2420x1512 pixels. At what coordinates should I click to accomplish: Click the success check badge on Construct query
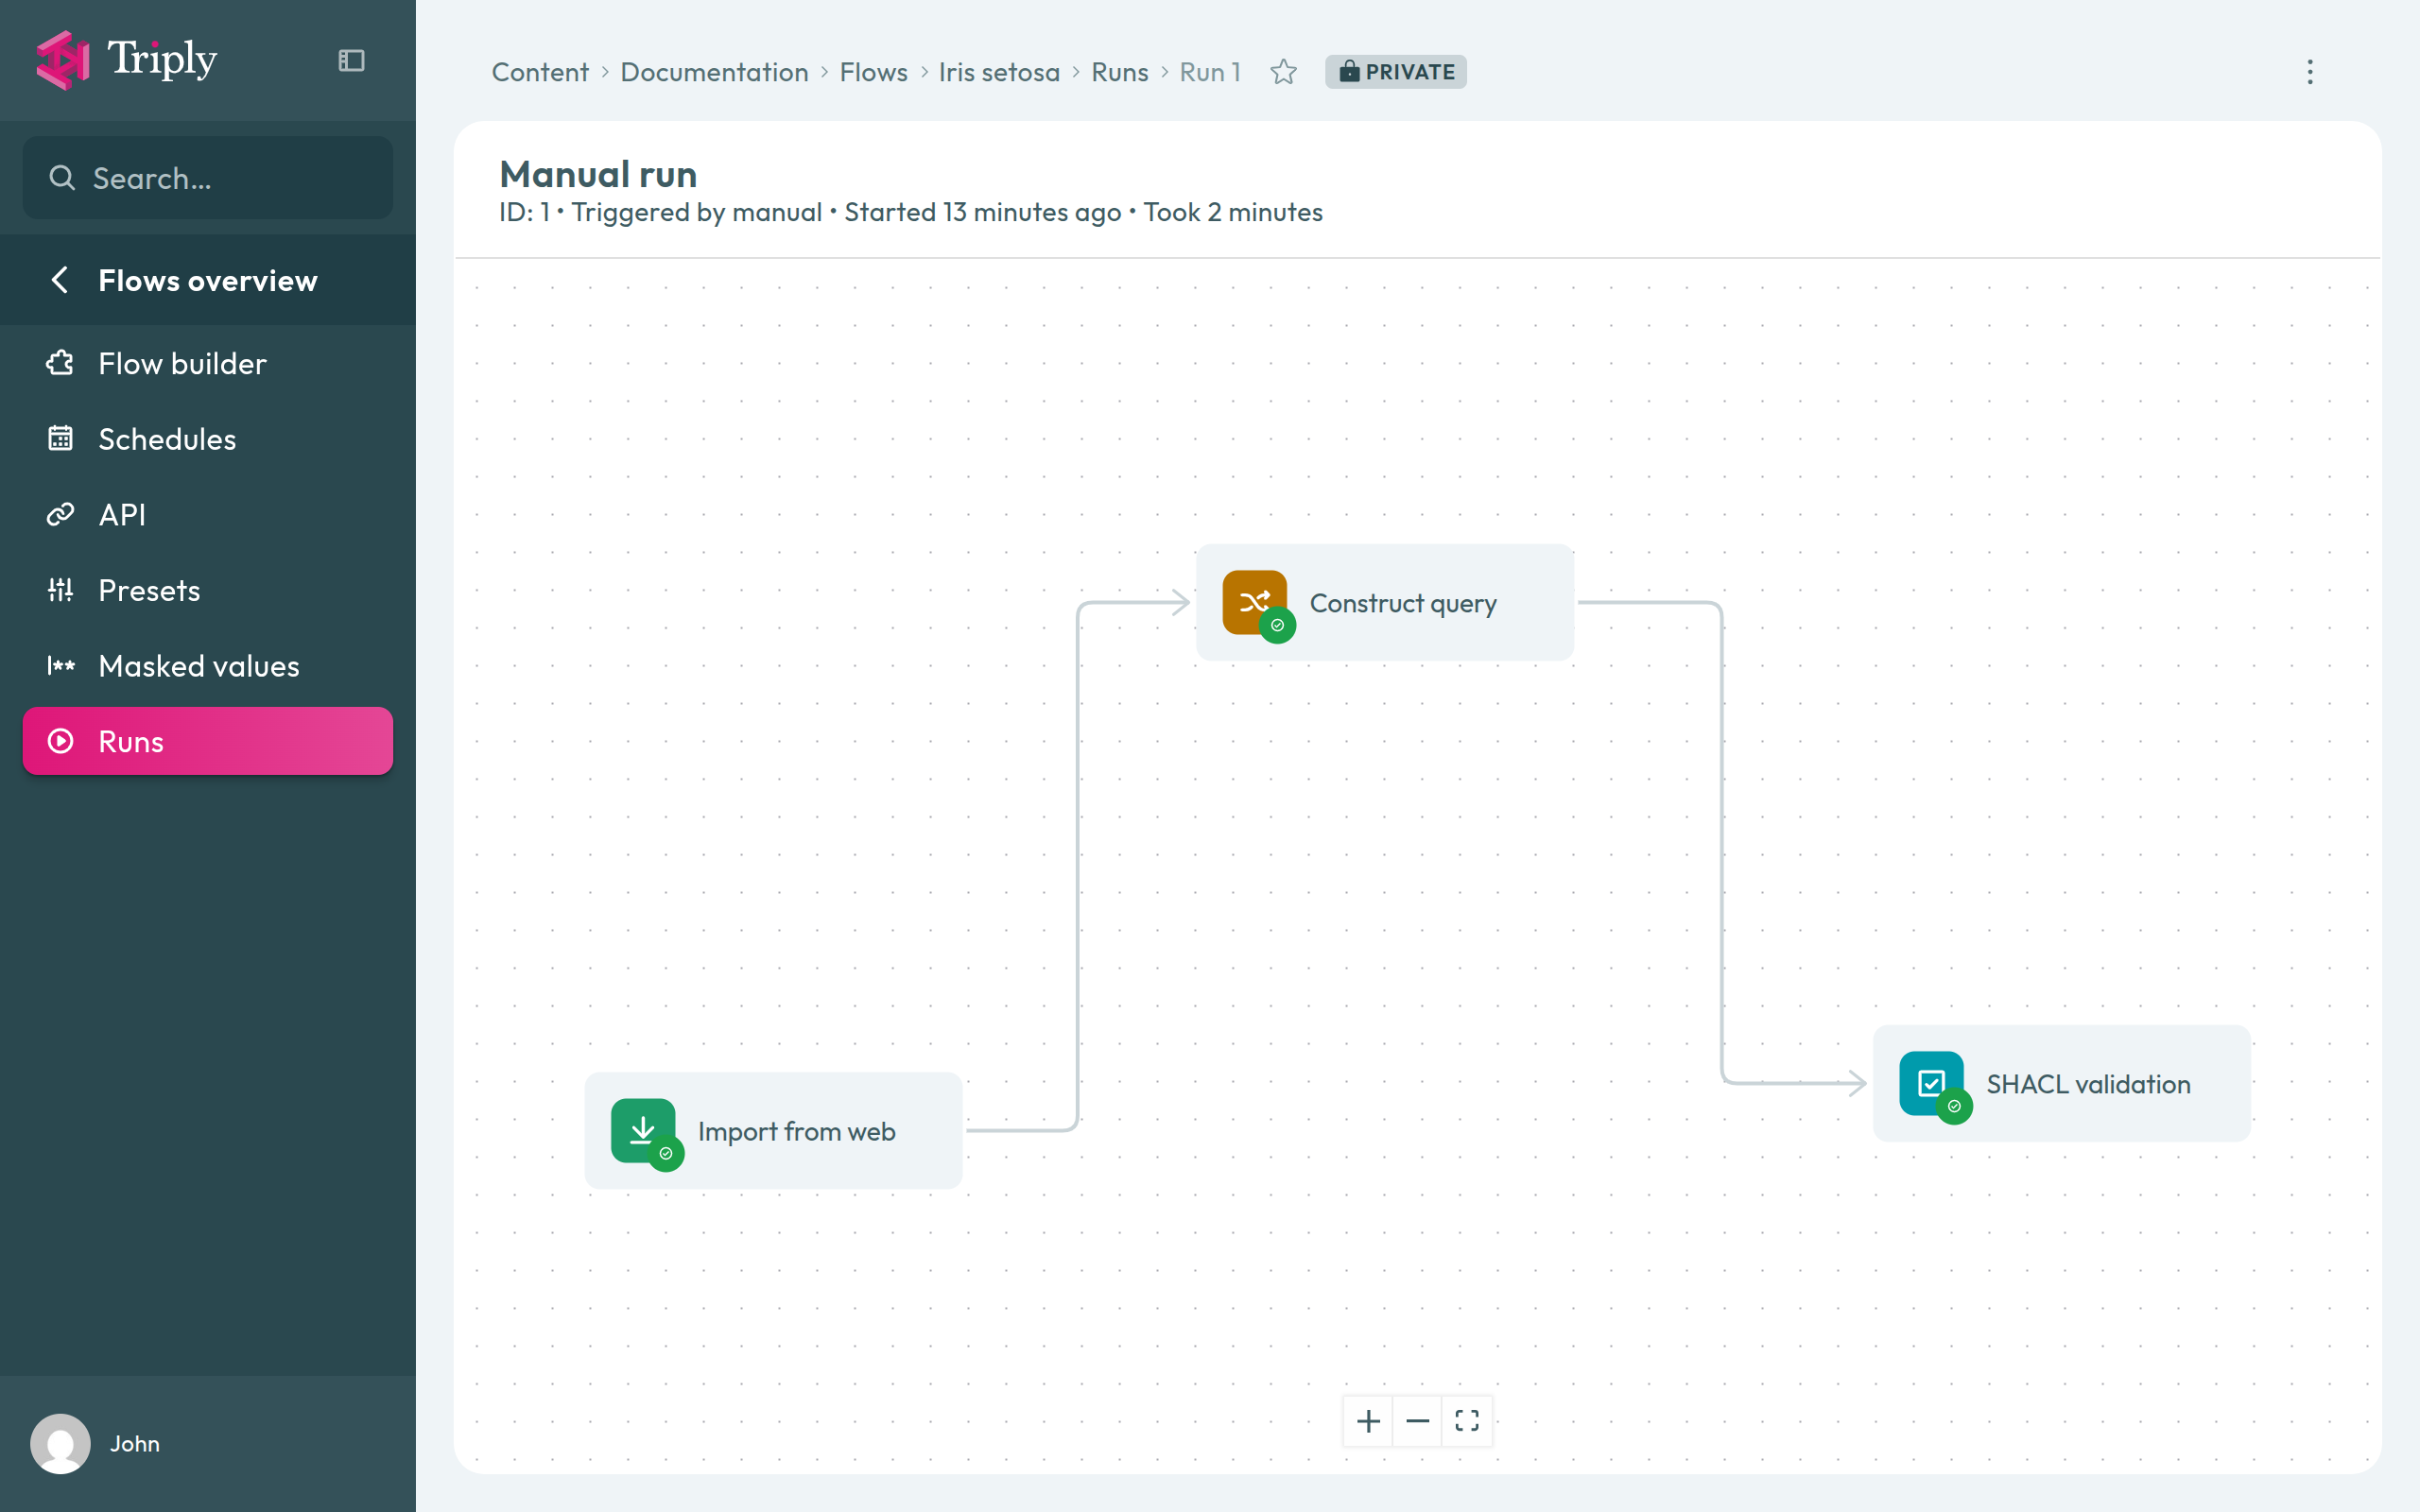coord(1277,626)
